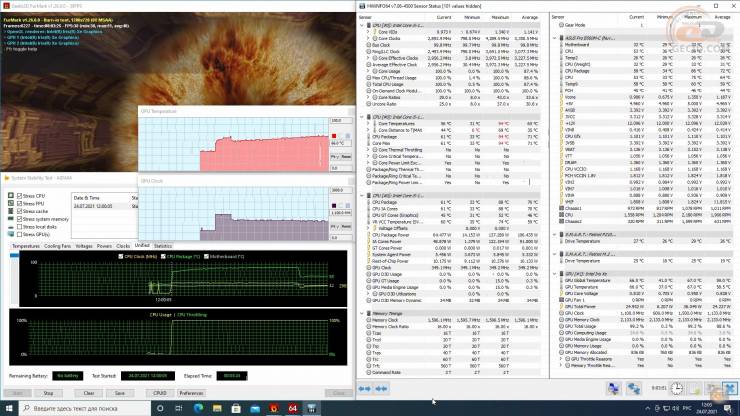Viewport: 740px width, 416px height.
Task: Click the HWiNFO network computers icon
Action: tap(613, 388)
